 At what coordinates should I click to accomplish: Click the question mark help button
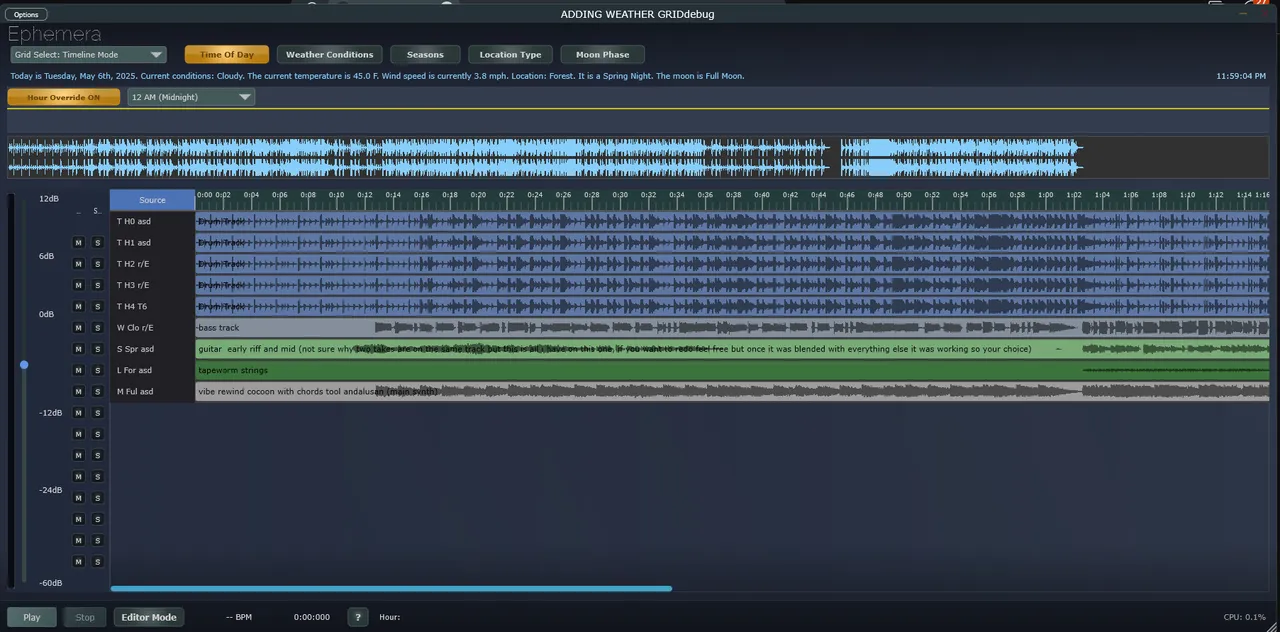[357, 617]
